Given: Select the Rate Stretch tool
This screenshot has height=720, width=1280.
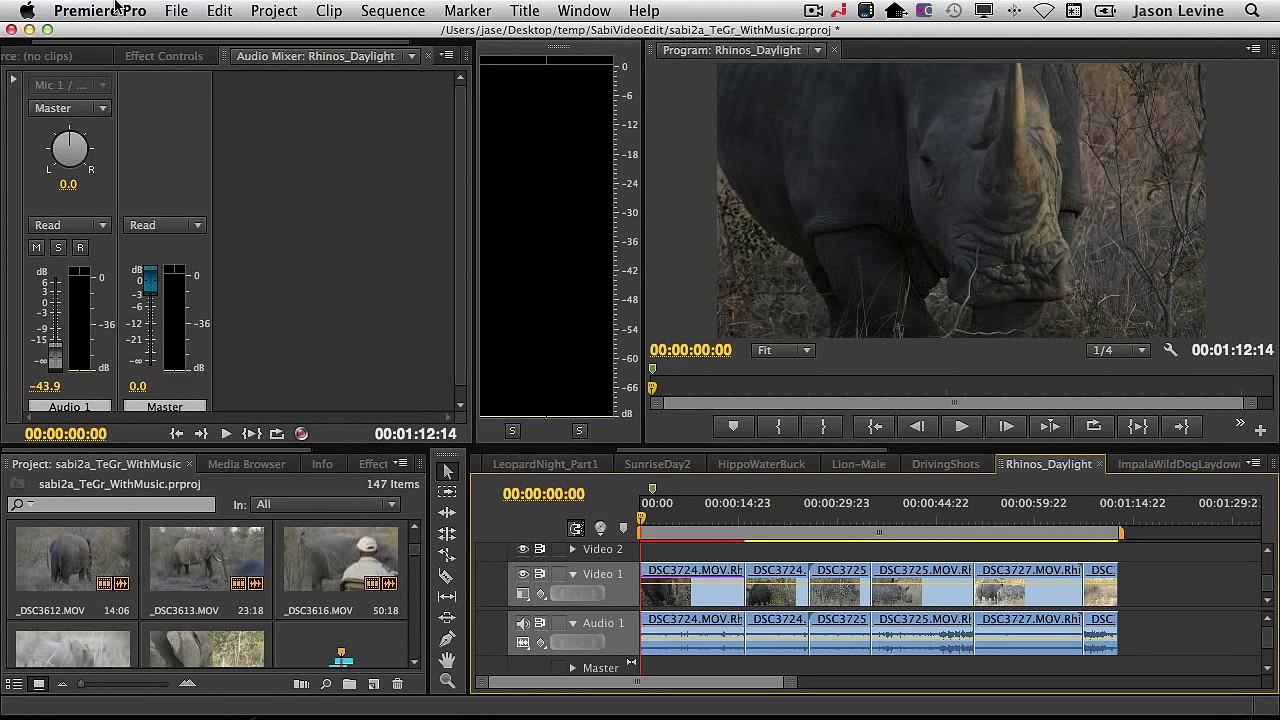Looking at the screenshot, I should (447, 554).
